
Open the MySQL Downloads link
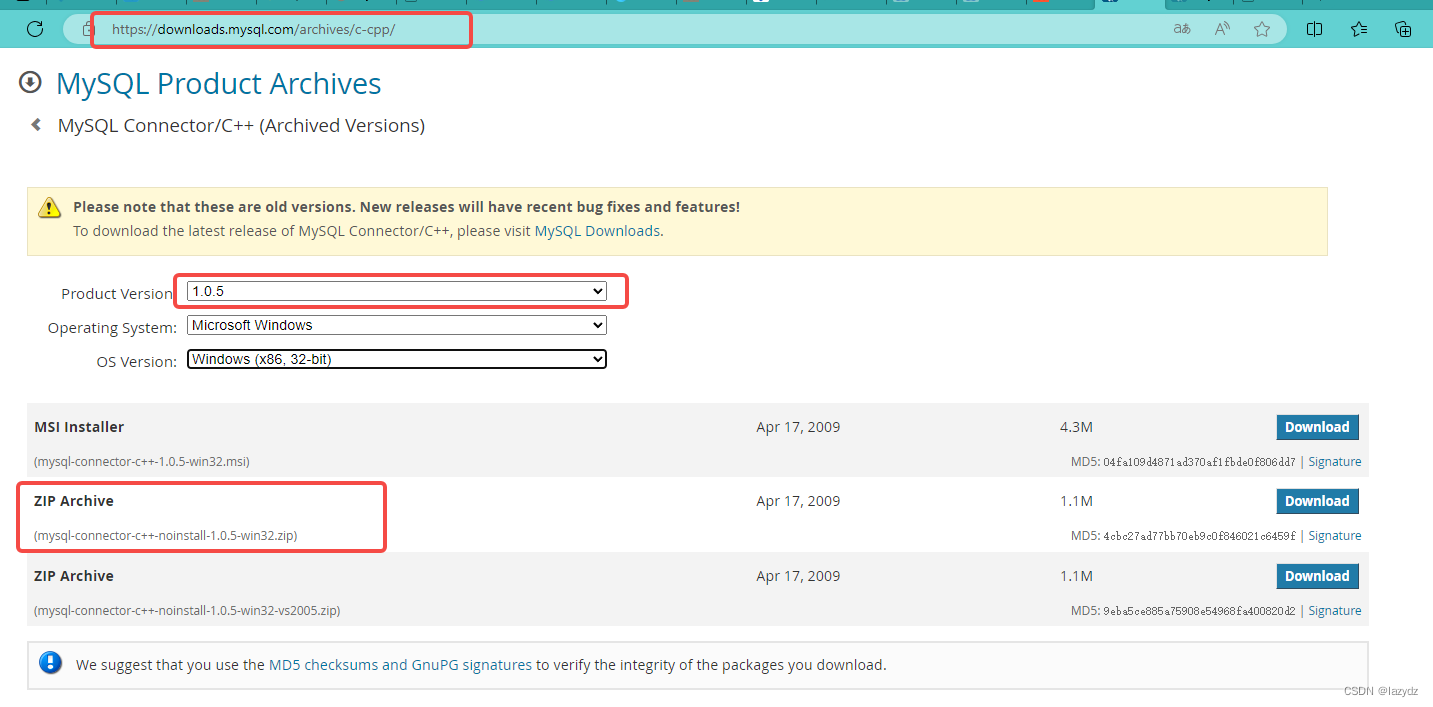(x=596, y=230)
